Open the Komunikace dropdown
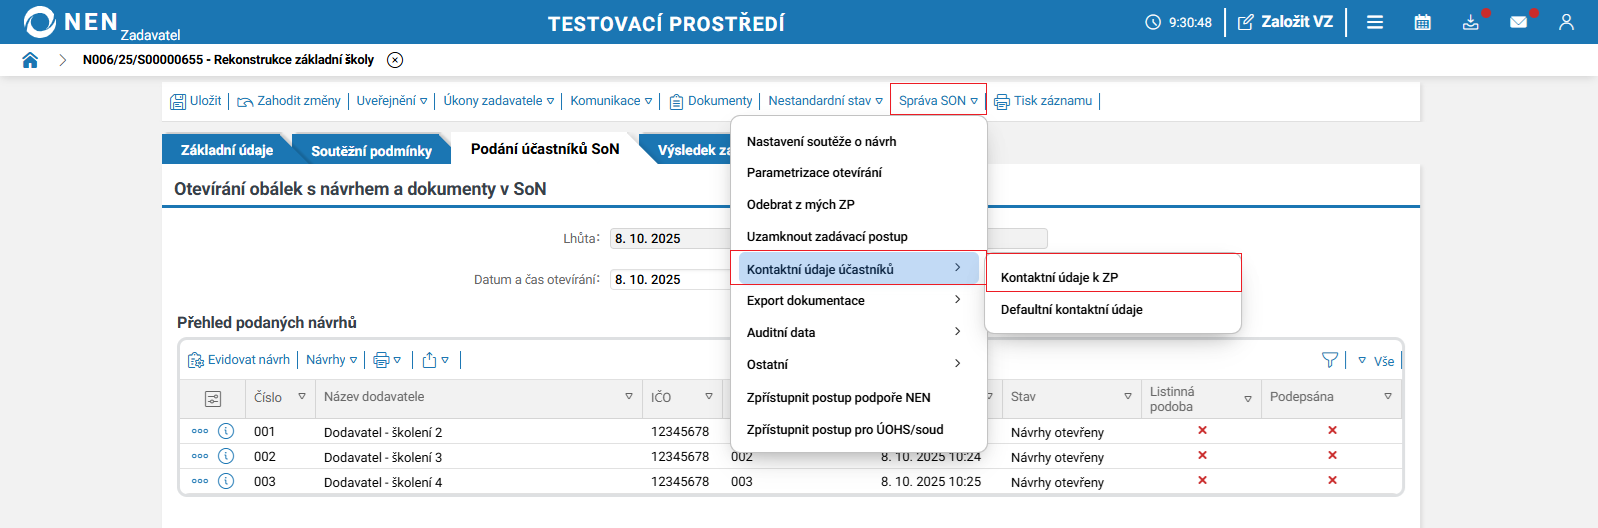The height and width of the screenshot is (528, 1598). (611, 101)
